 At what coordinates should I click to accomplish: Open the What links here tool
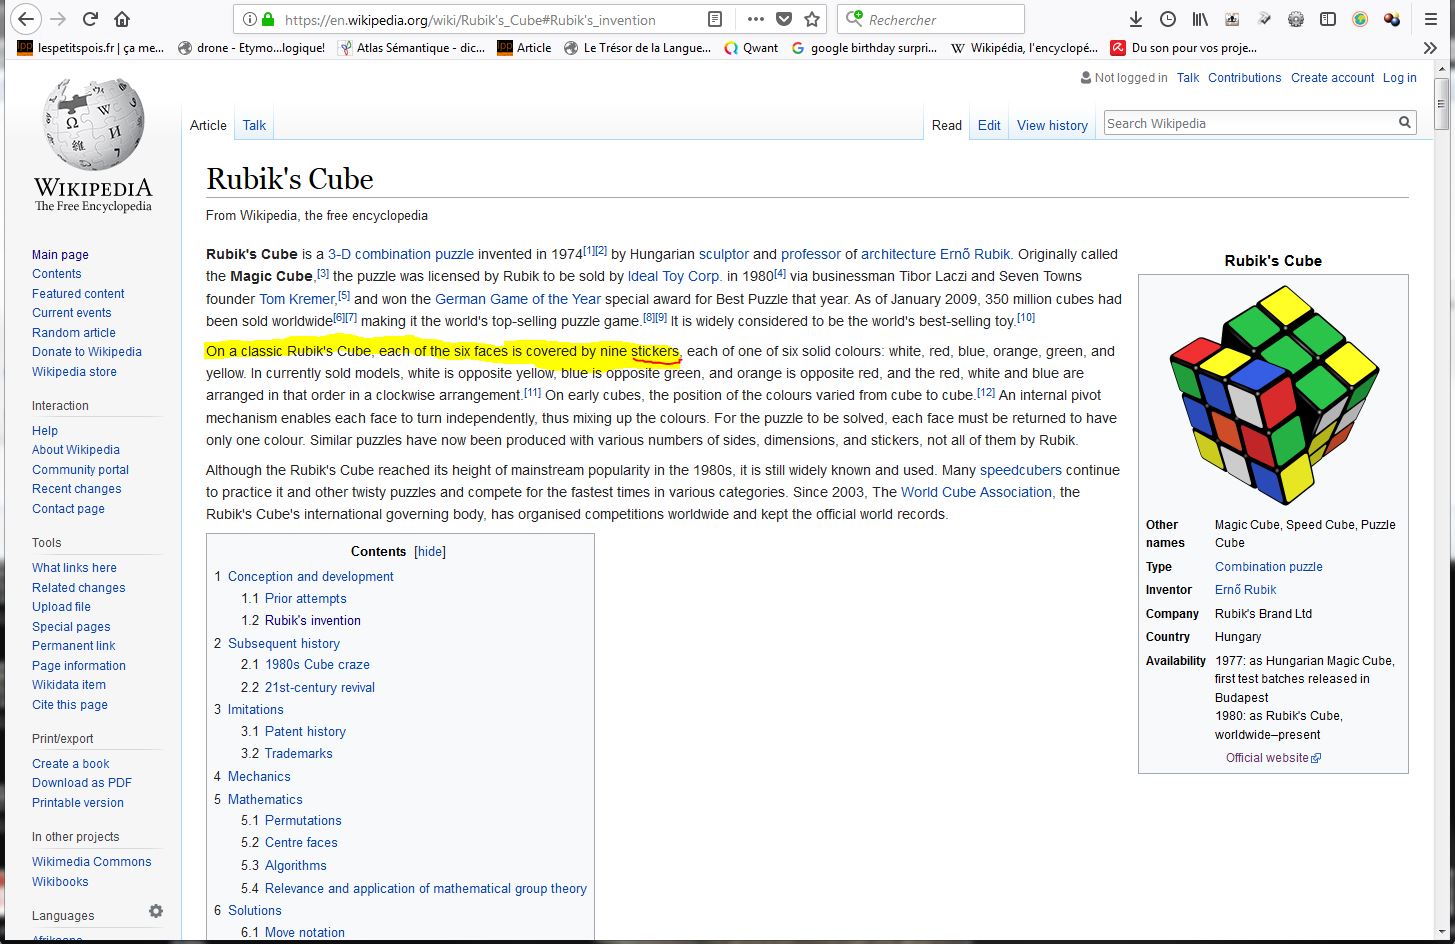click(74, 568)
